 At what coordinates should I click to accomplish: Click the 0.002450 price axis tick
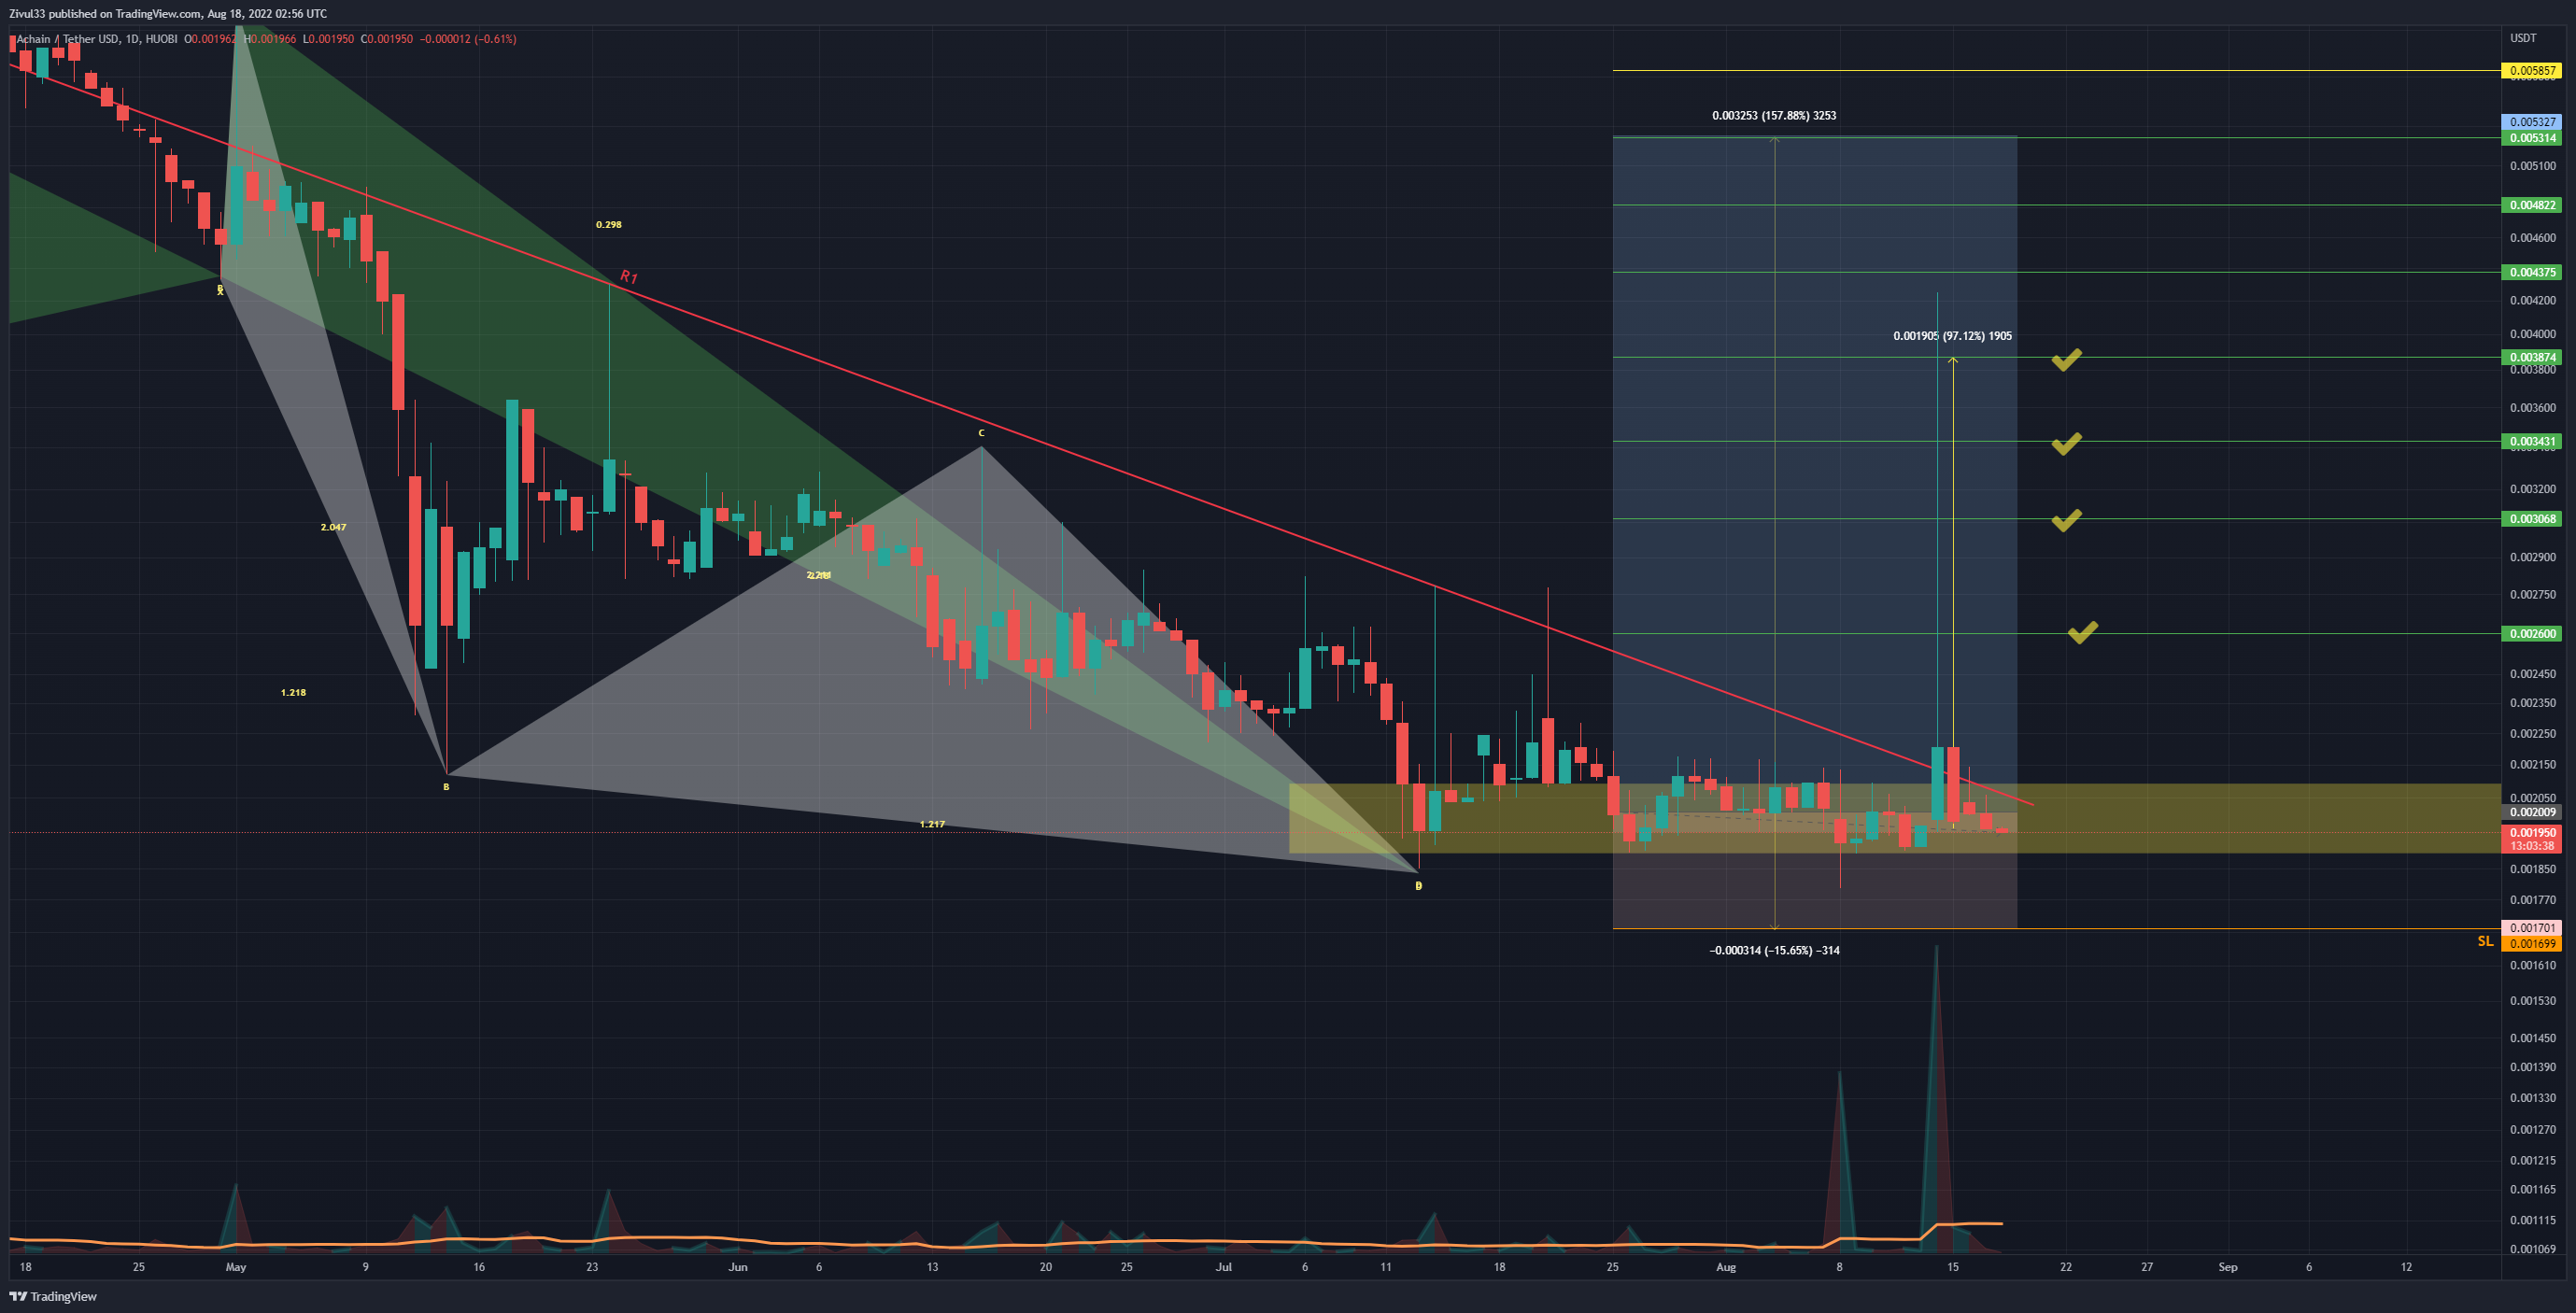pyautogui.click(x=2532, y=674)
